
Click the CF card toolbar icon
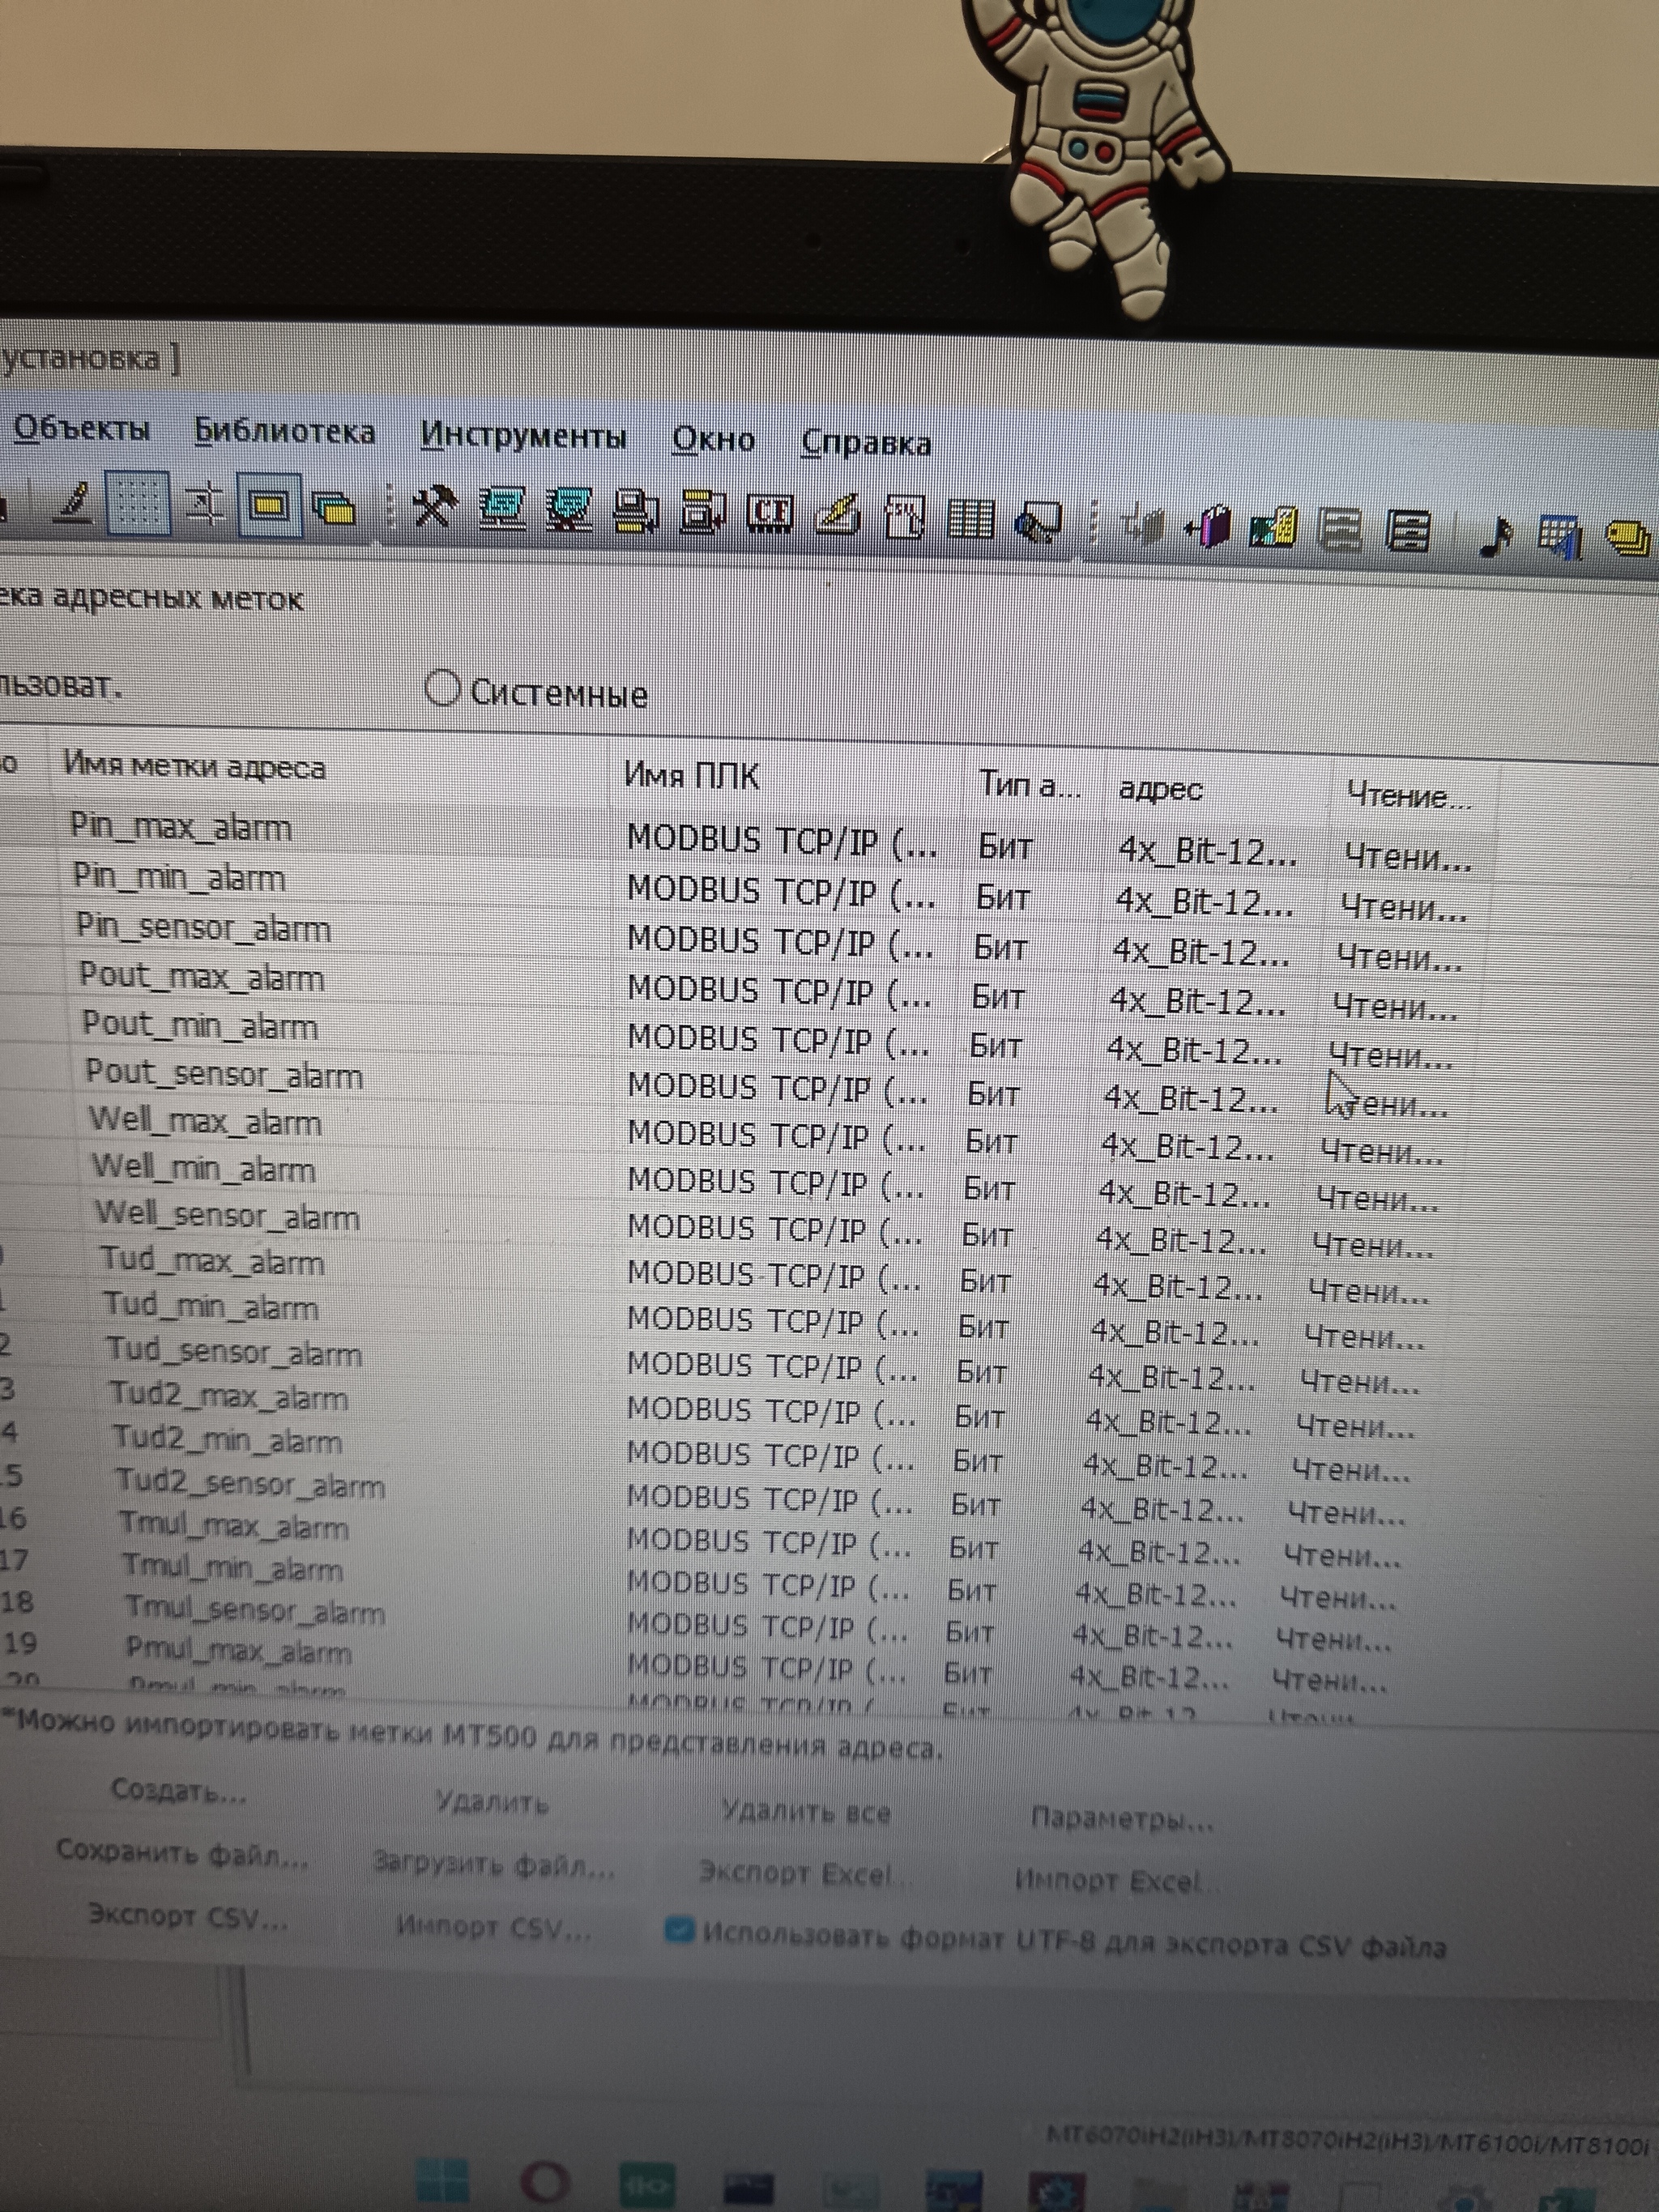[769, 513]
